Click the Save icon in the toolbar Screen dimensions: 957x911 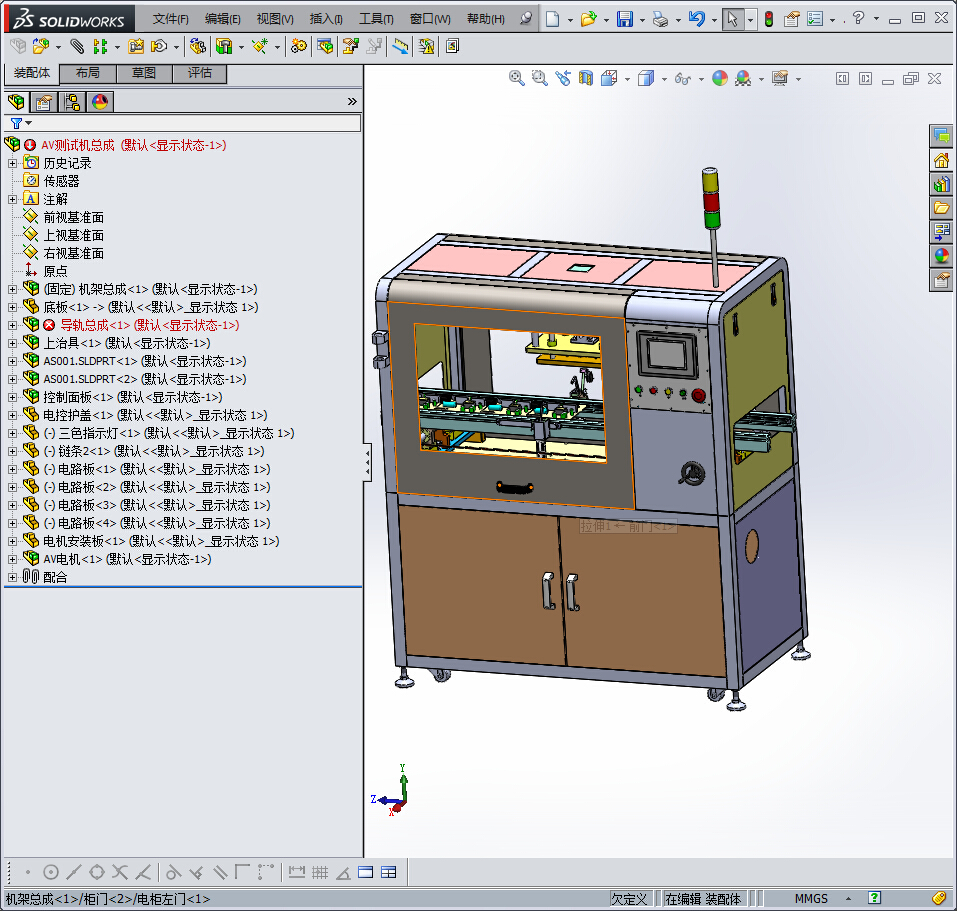click(x=624, y=19)
